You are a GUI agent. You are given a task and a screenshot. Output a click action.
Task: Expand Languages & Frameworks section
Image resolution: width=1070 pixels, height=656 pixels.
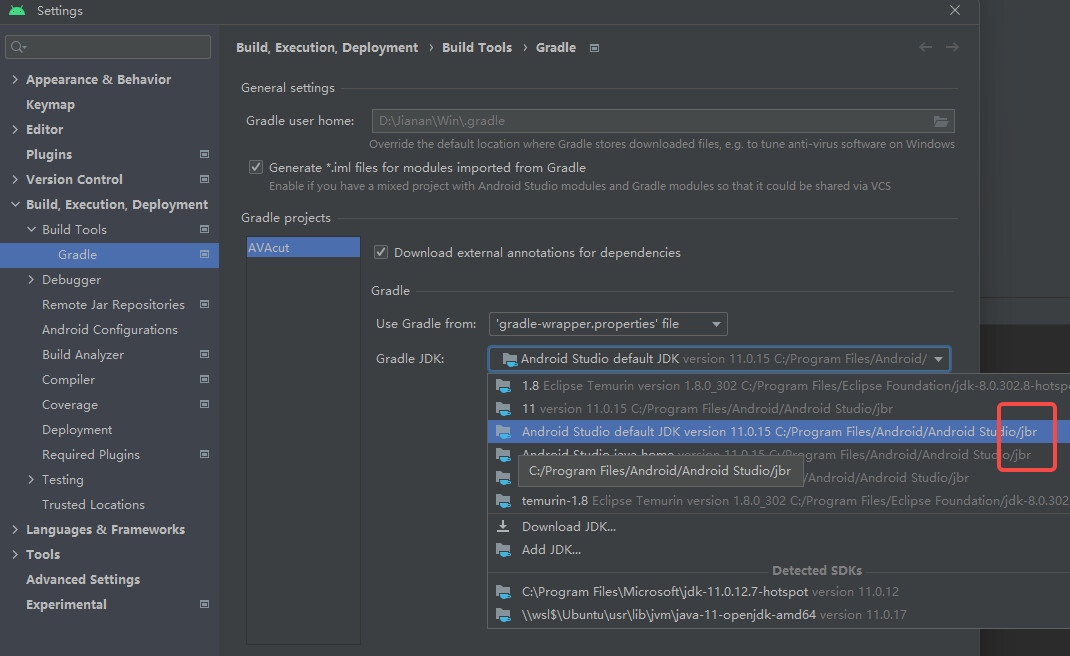[15, 529]
